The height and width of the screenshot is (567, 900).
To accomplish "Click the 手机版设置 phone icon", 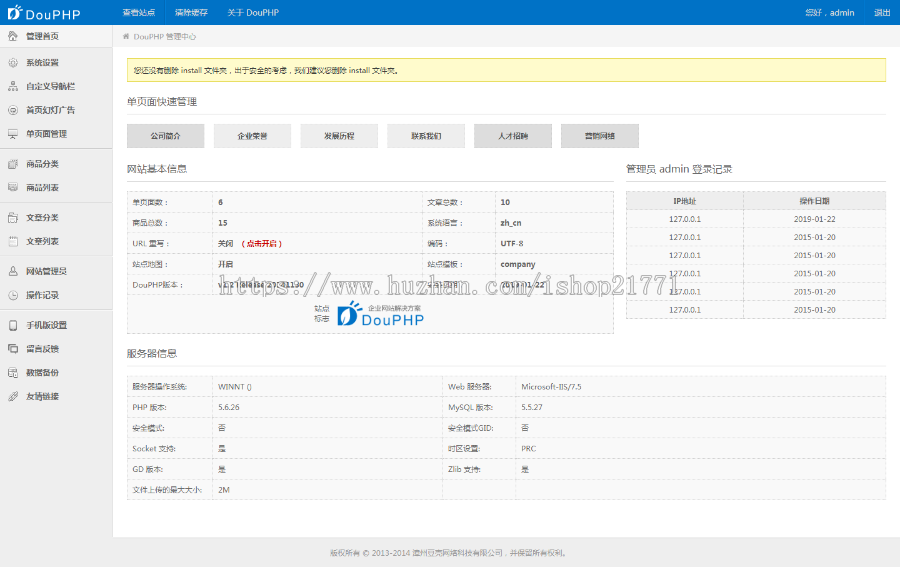I will pyautogui.click(x=13, y=325).
